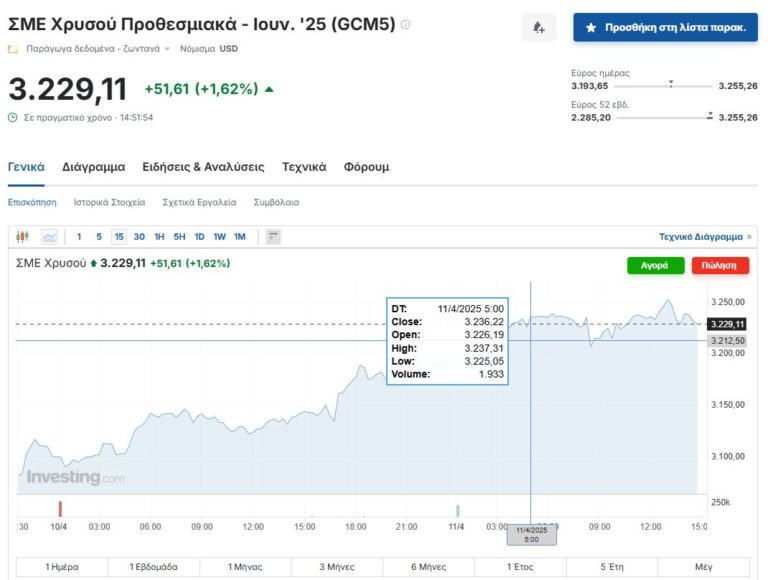This screenshot has height=580, width=768.
Task: Choose the 1 Μήνας time range
Action: click(x=245, y=567)
